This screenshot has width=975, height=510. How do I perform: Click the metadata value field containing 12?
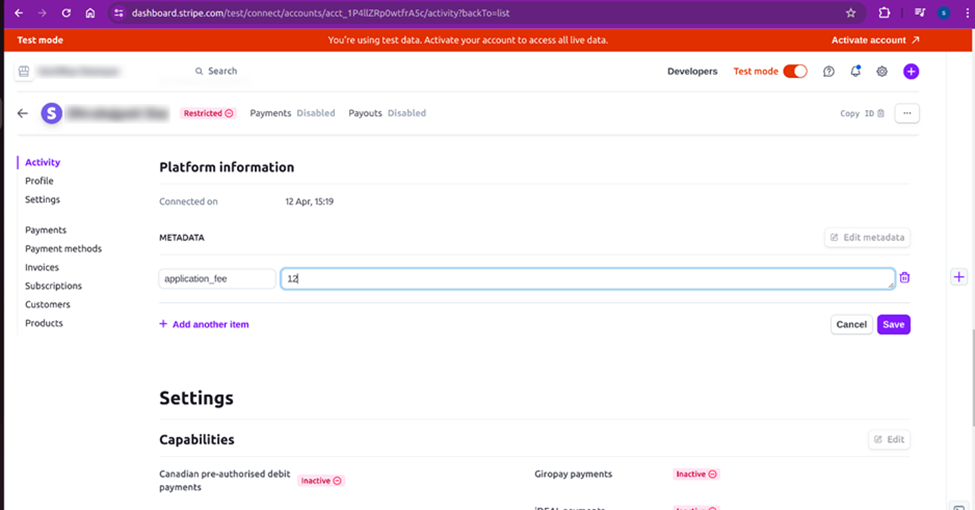pyautogui.click(x=587, y=279)
